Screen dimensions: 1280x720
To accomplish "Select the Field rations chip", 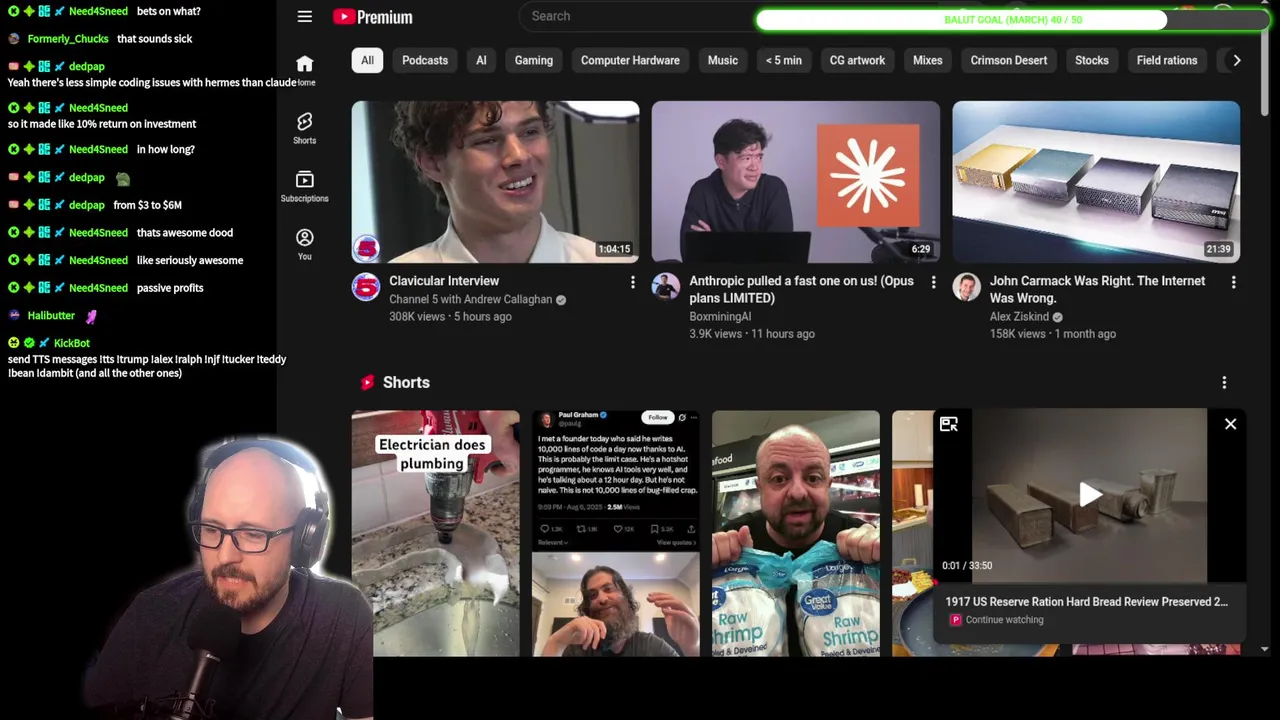I will click(x=1167, y=60).
